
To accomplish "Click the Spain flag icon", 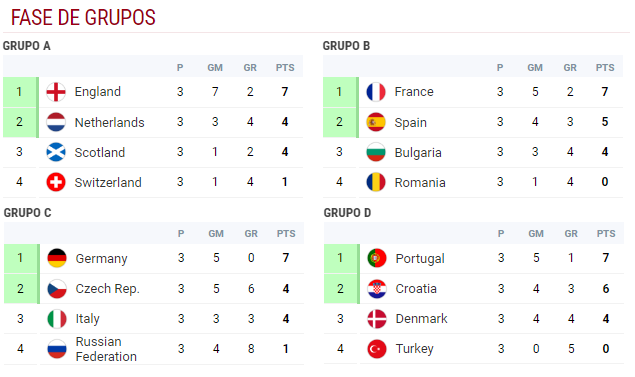I will [376, 122].
